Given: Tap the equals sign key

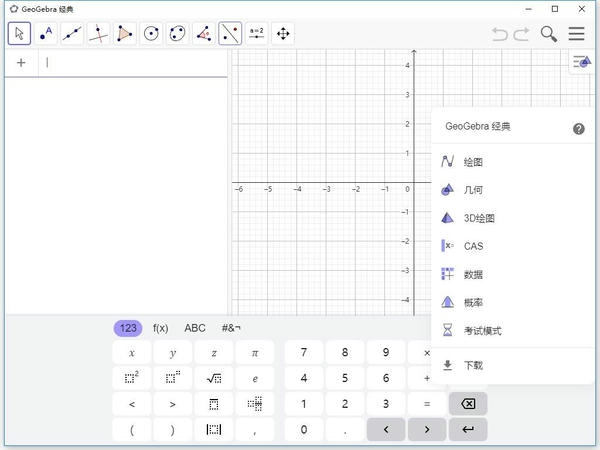Looking at the screenshot, I should pos(427,404).
